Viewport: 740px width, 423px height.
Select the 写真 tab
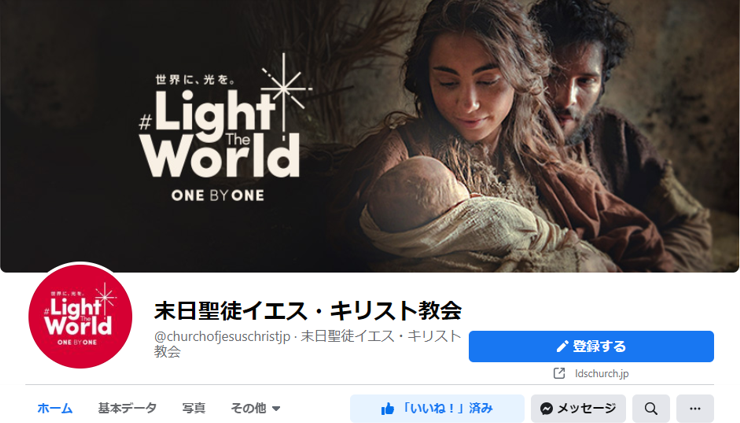tap(193, 408)
